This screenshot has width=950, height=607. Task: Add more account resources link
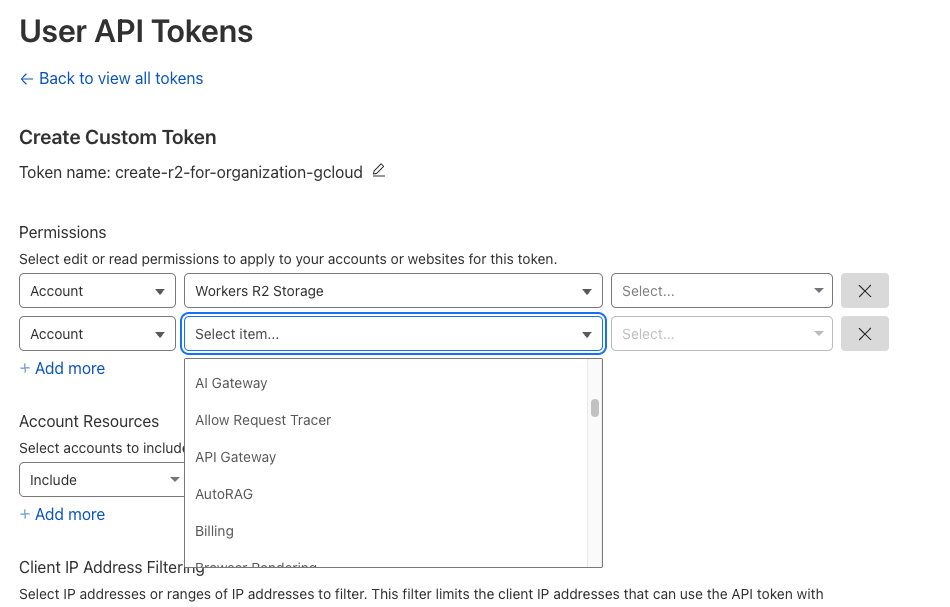coord(62,514)
